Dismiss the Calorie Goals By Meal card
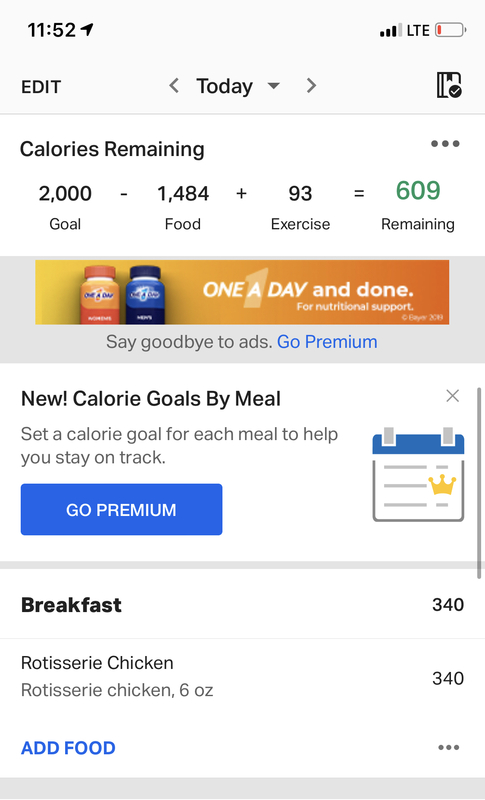Viewport: 485px width, 800px height. point(452,396)
